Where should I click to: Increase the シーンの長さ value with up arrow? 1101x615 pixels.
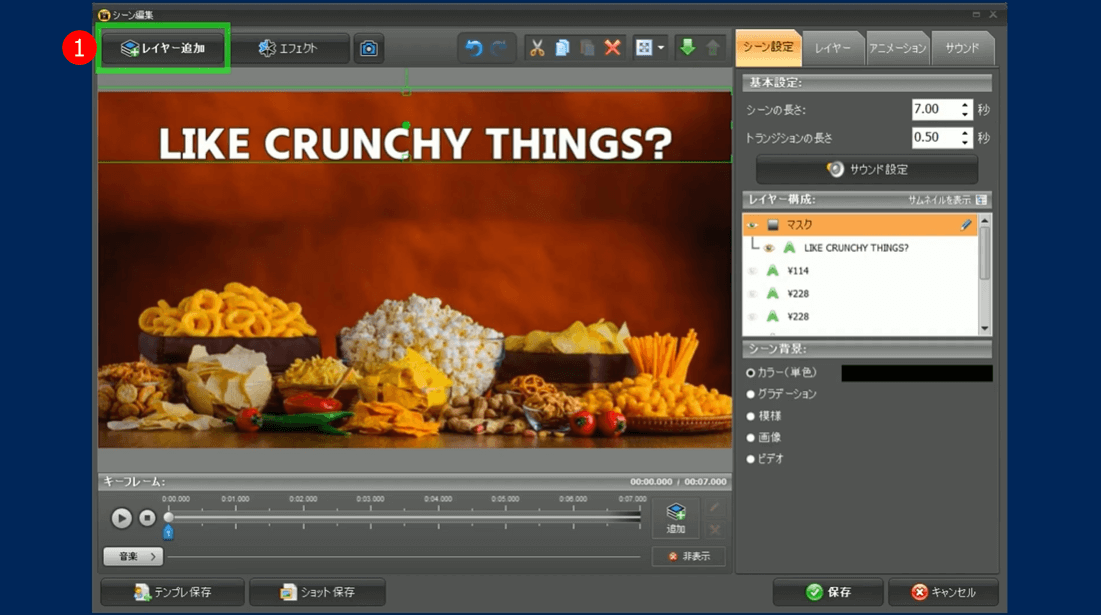(x=965, y=105)
